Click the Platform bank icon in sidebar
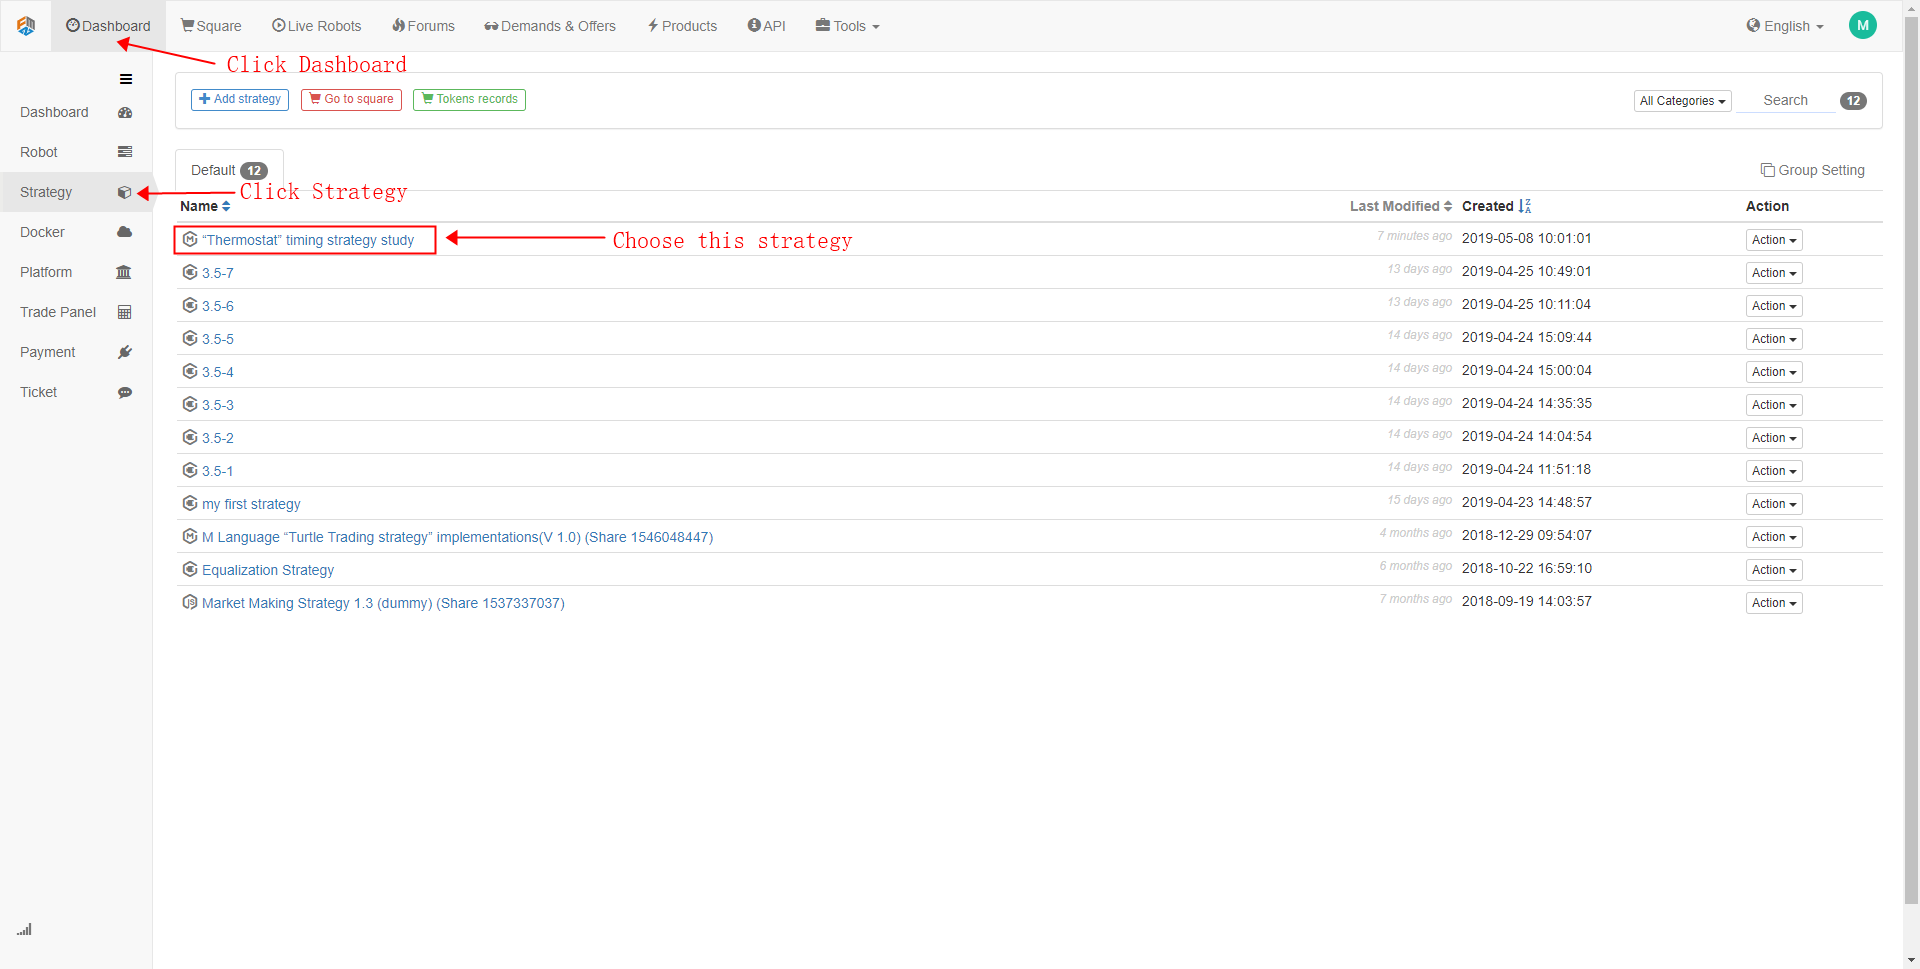 (124, 272)
